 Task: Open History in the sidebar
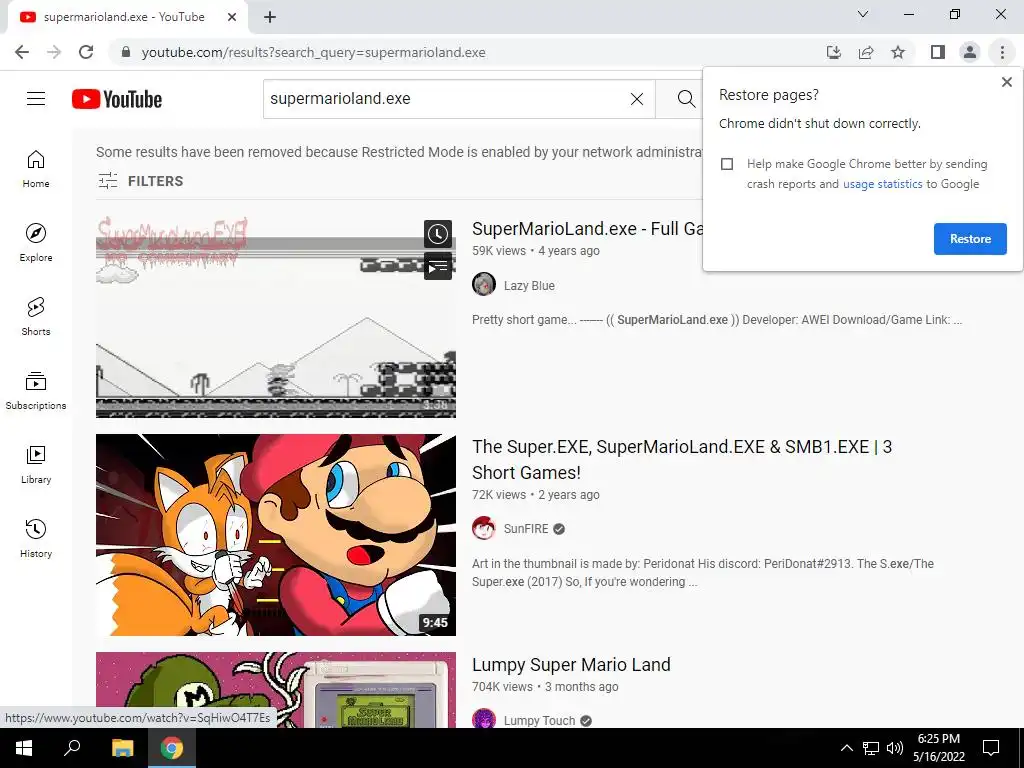coord(36,537)
